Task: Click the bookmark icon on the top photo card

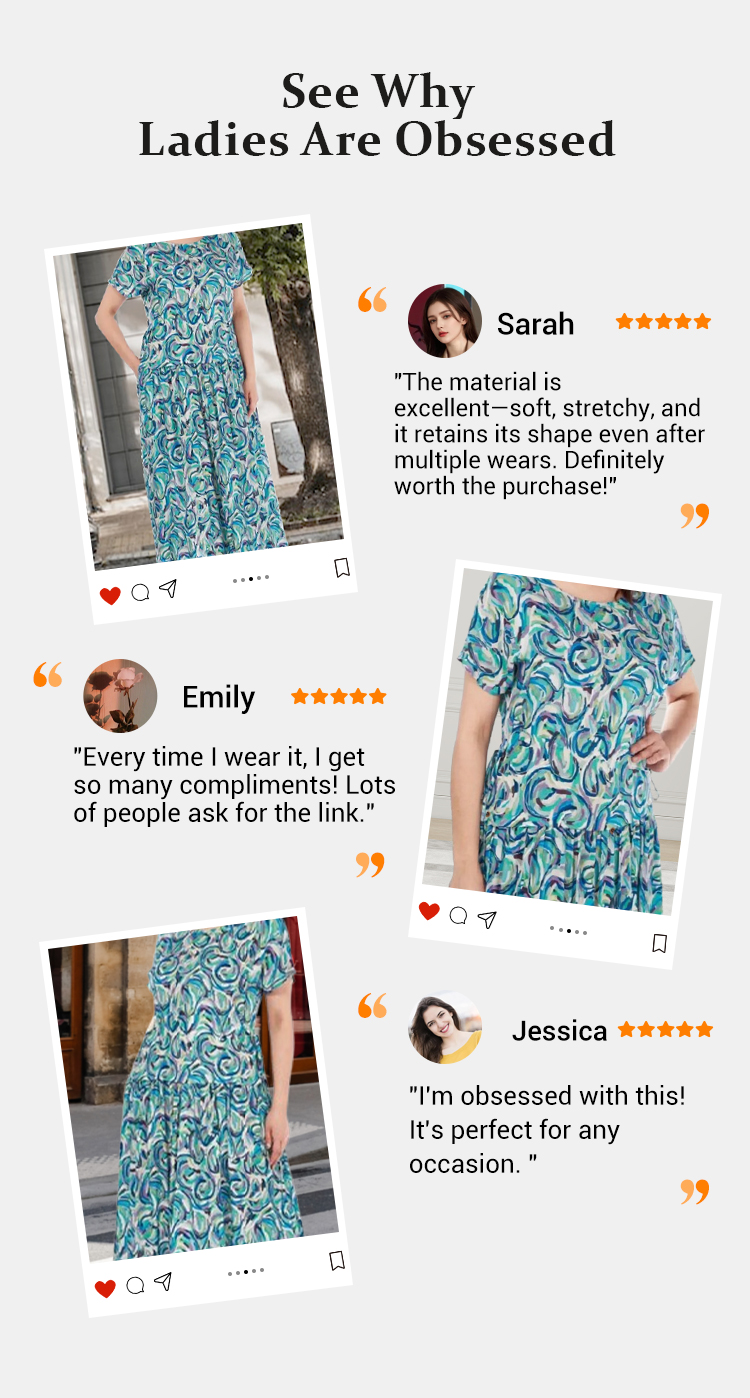Action: (x=342, y=568)
